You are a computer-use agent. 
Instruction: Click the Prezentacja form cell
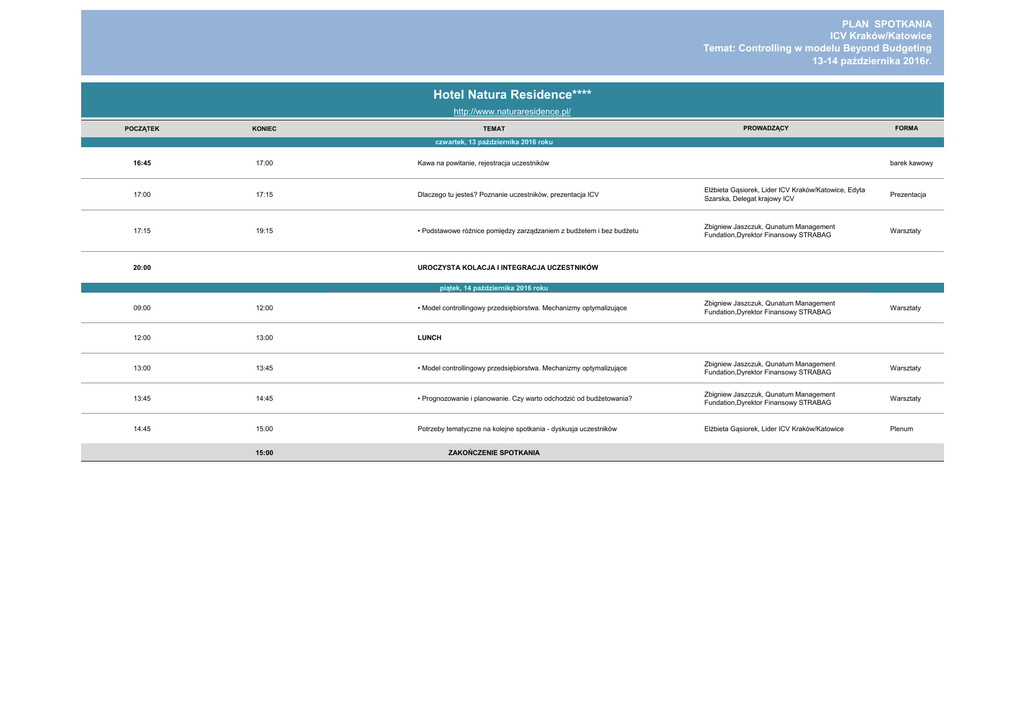[907, 194]
